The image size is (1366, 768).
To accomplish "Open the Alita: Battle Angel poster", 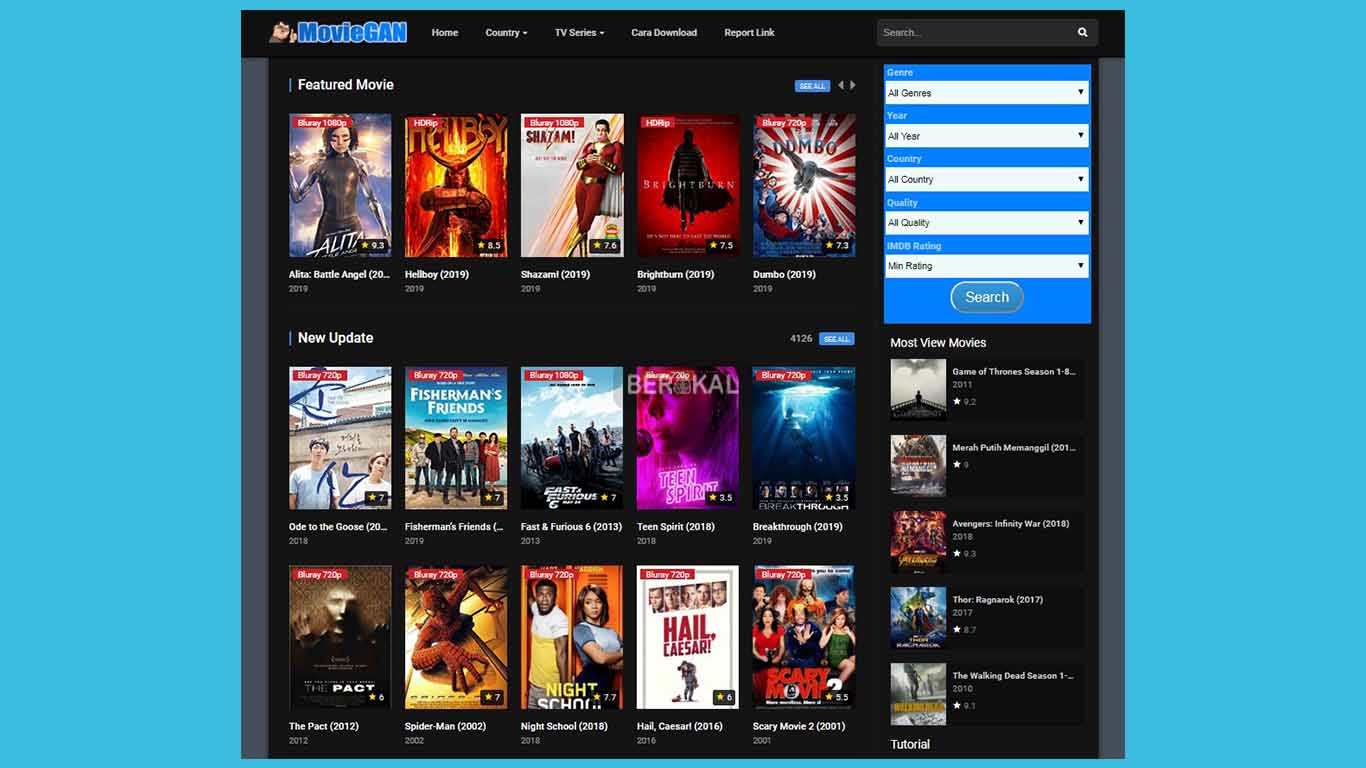I will (340, 185).
